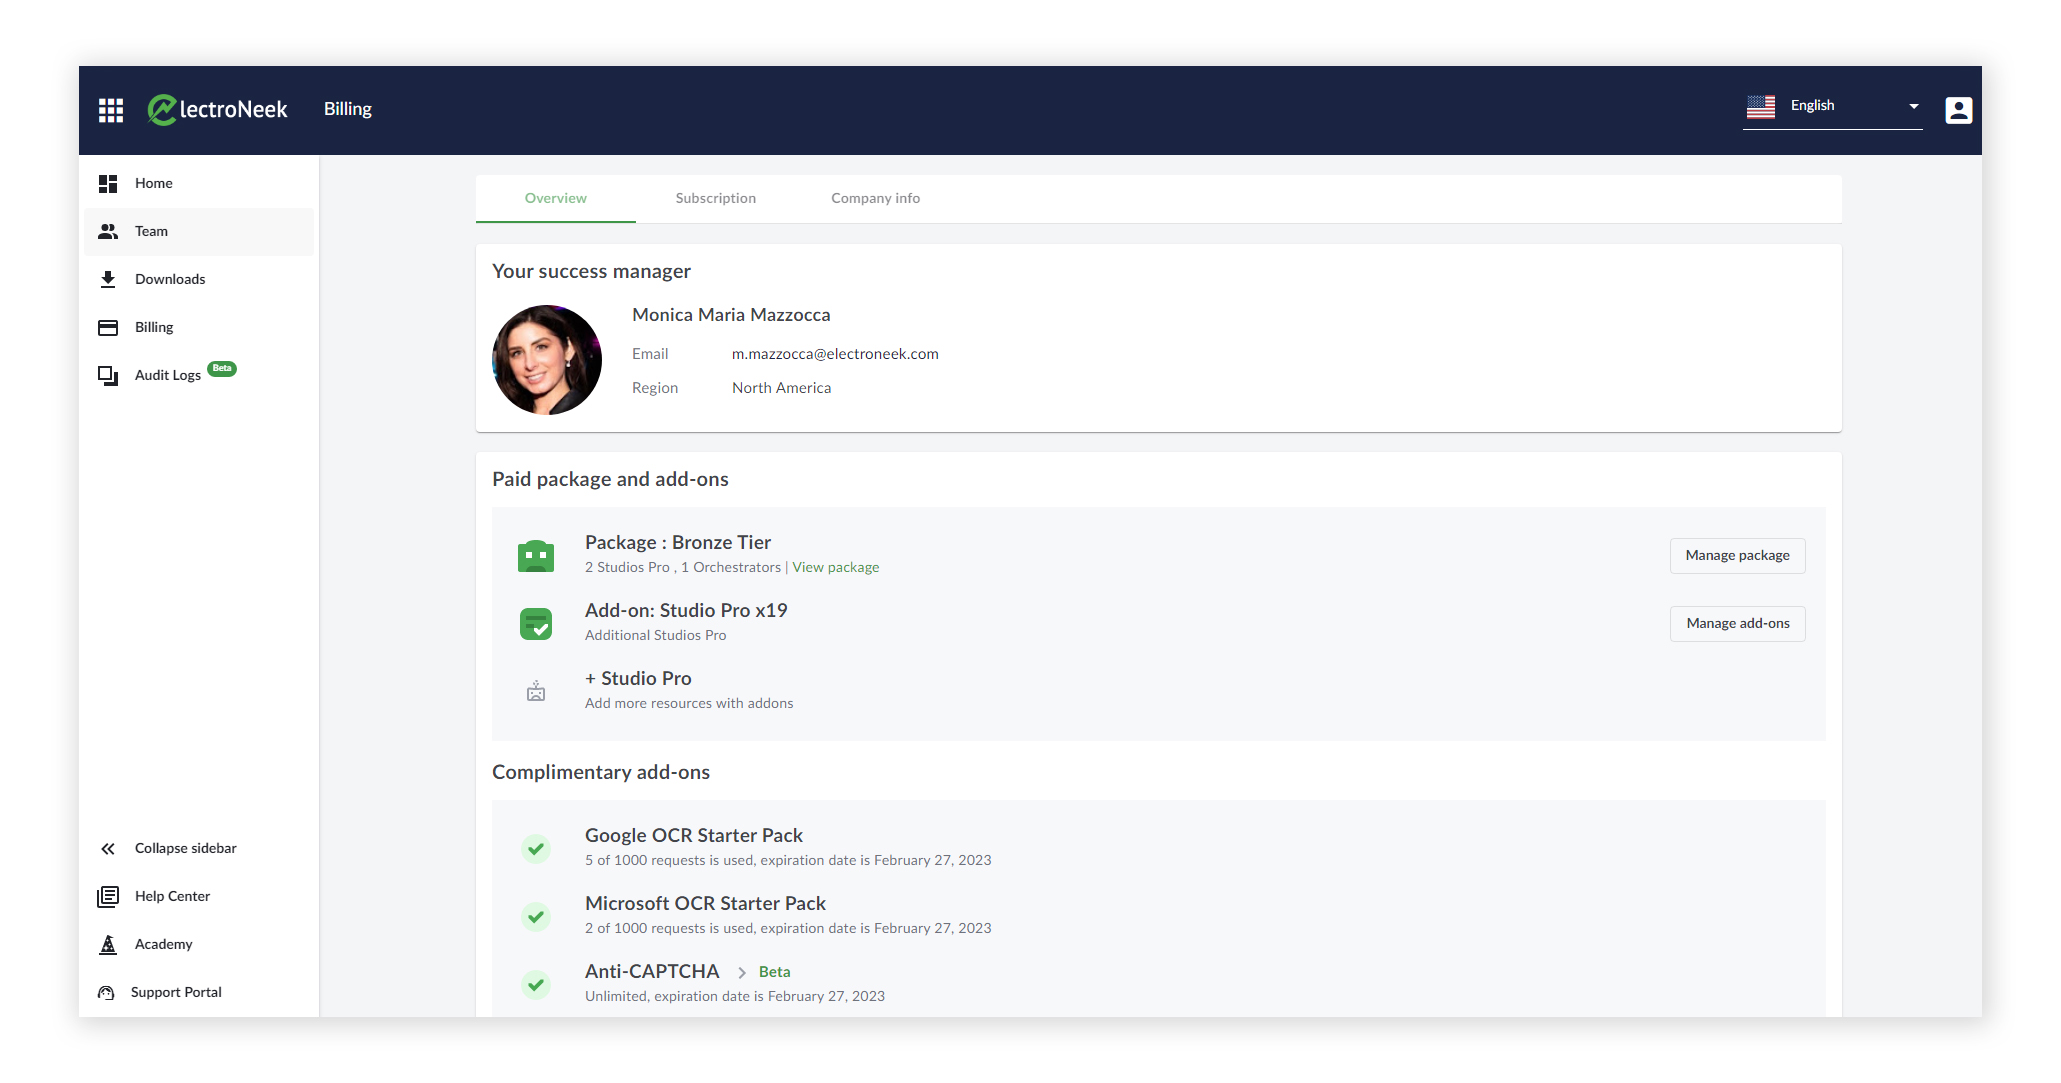Toggle the Anti-CAPTCHA Beta checkmark
Screen dimensions: 2061x1083
tap(537, 981)
